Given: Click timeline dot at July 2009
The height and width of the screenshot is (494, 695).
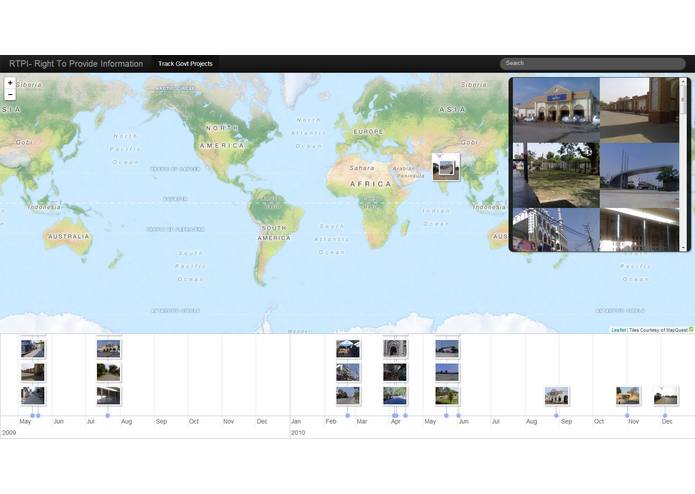Looking at the screenshot, I should 108,416.
